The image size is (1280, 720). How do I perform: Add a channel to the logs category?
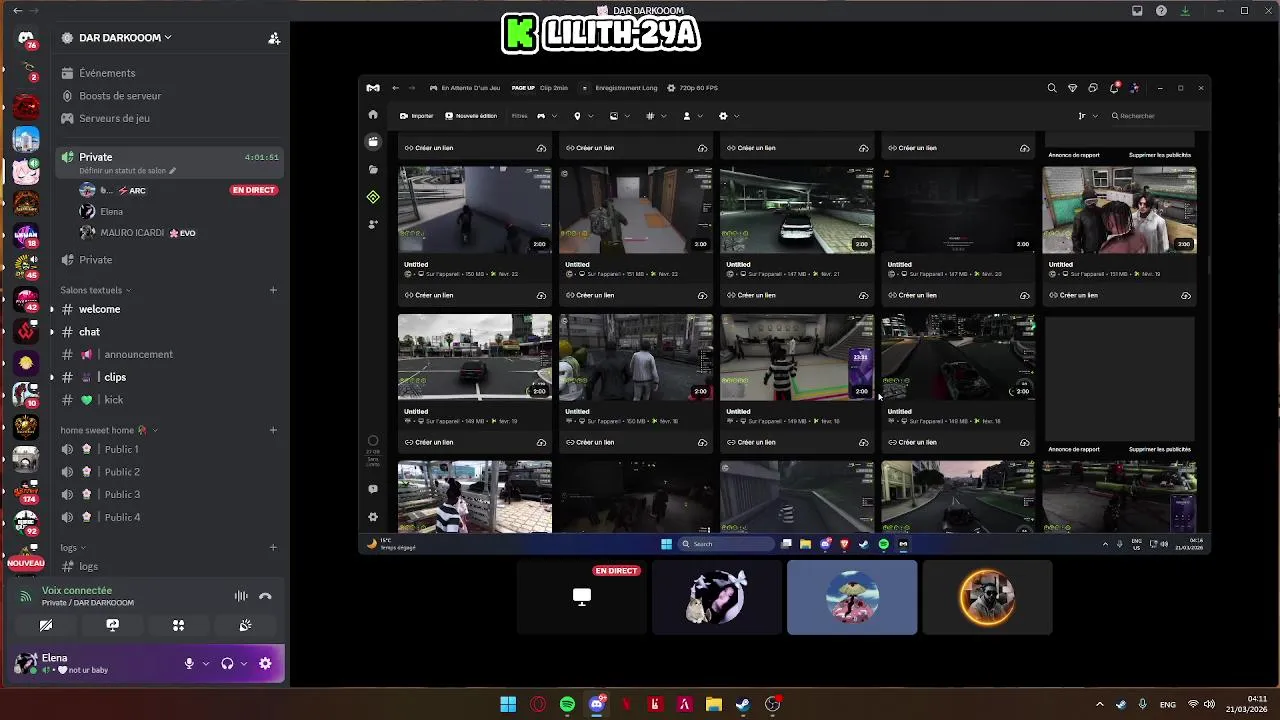coord(273,548)
